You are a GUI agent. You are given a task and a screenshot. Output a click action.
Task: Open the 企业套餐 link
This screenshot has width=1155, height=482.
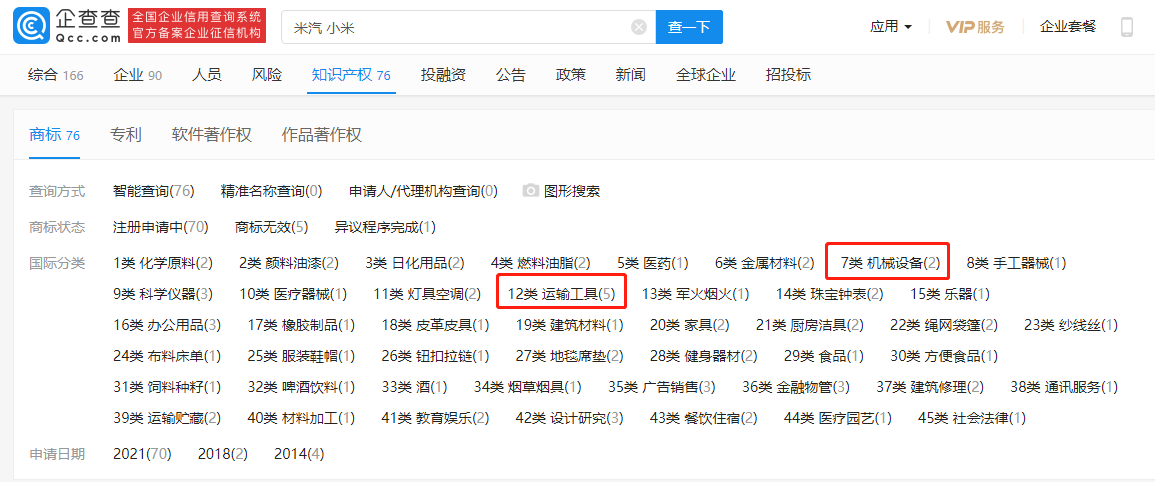(x=1068, y=27)
